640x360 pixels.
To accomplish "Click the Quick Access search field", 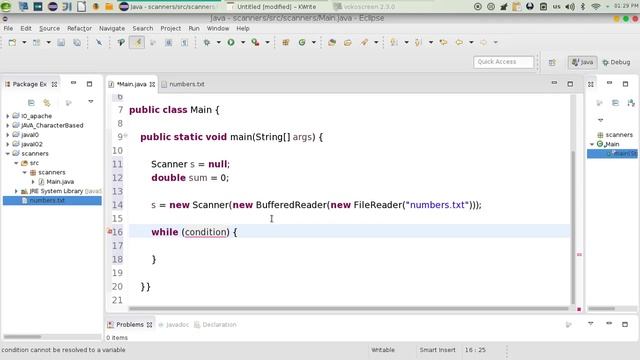I will coord(503,62).
